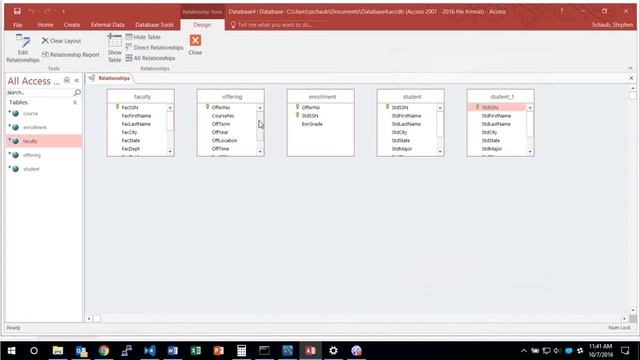Select StdMajor field in student table

(402, 149)
